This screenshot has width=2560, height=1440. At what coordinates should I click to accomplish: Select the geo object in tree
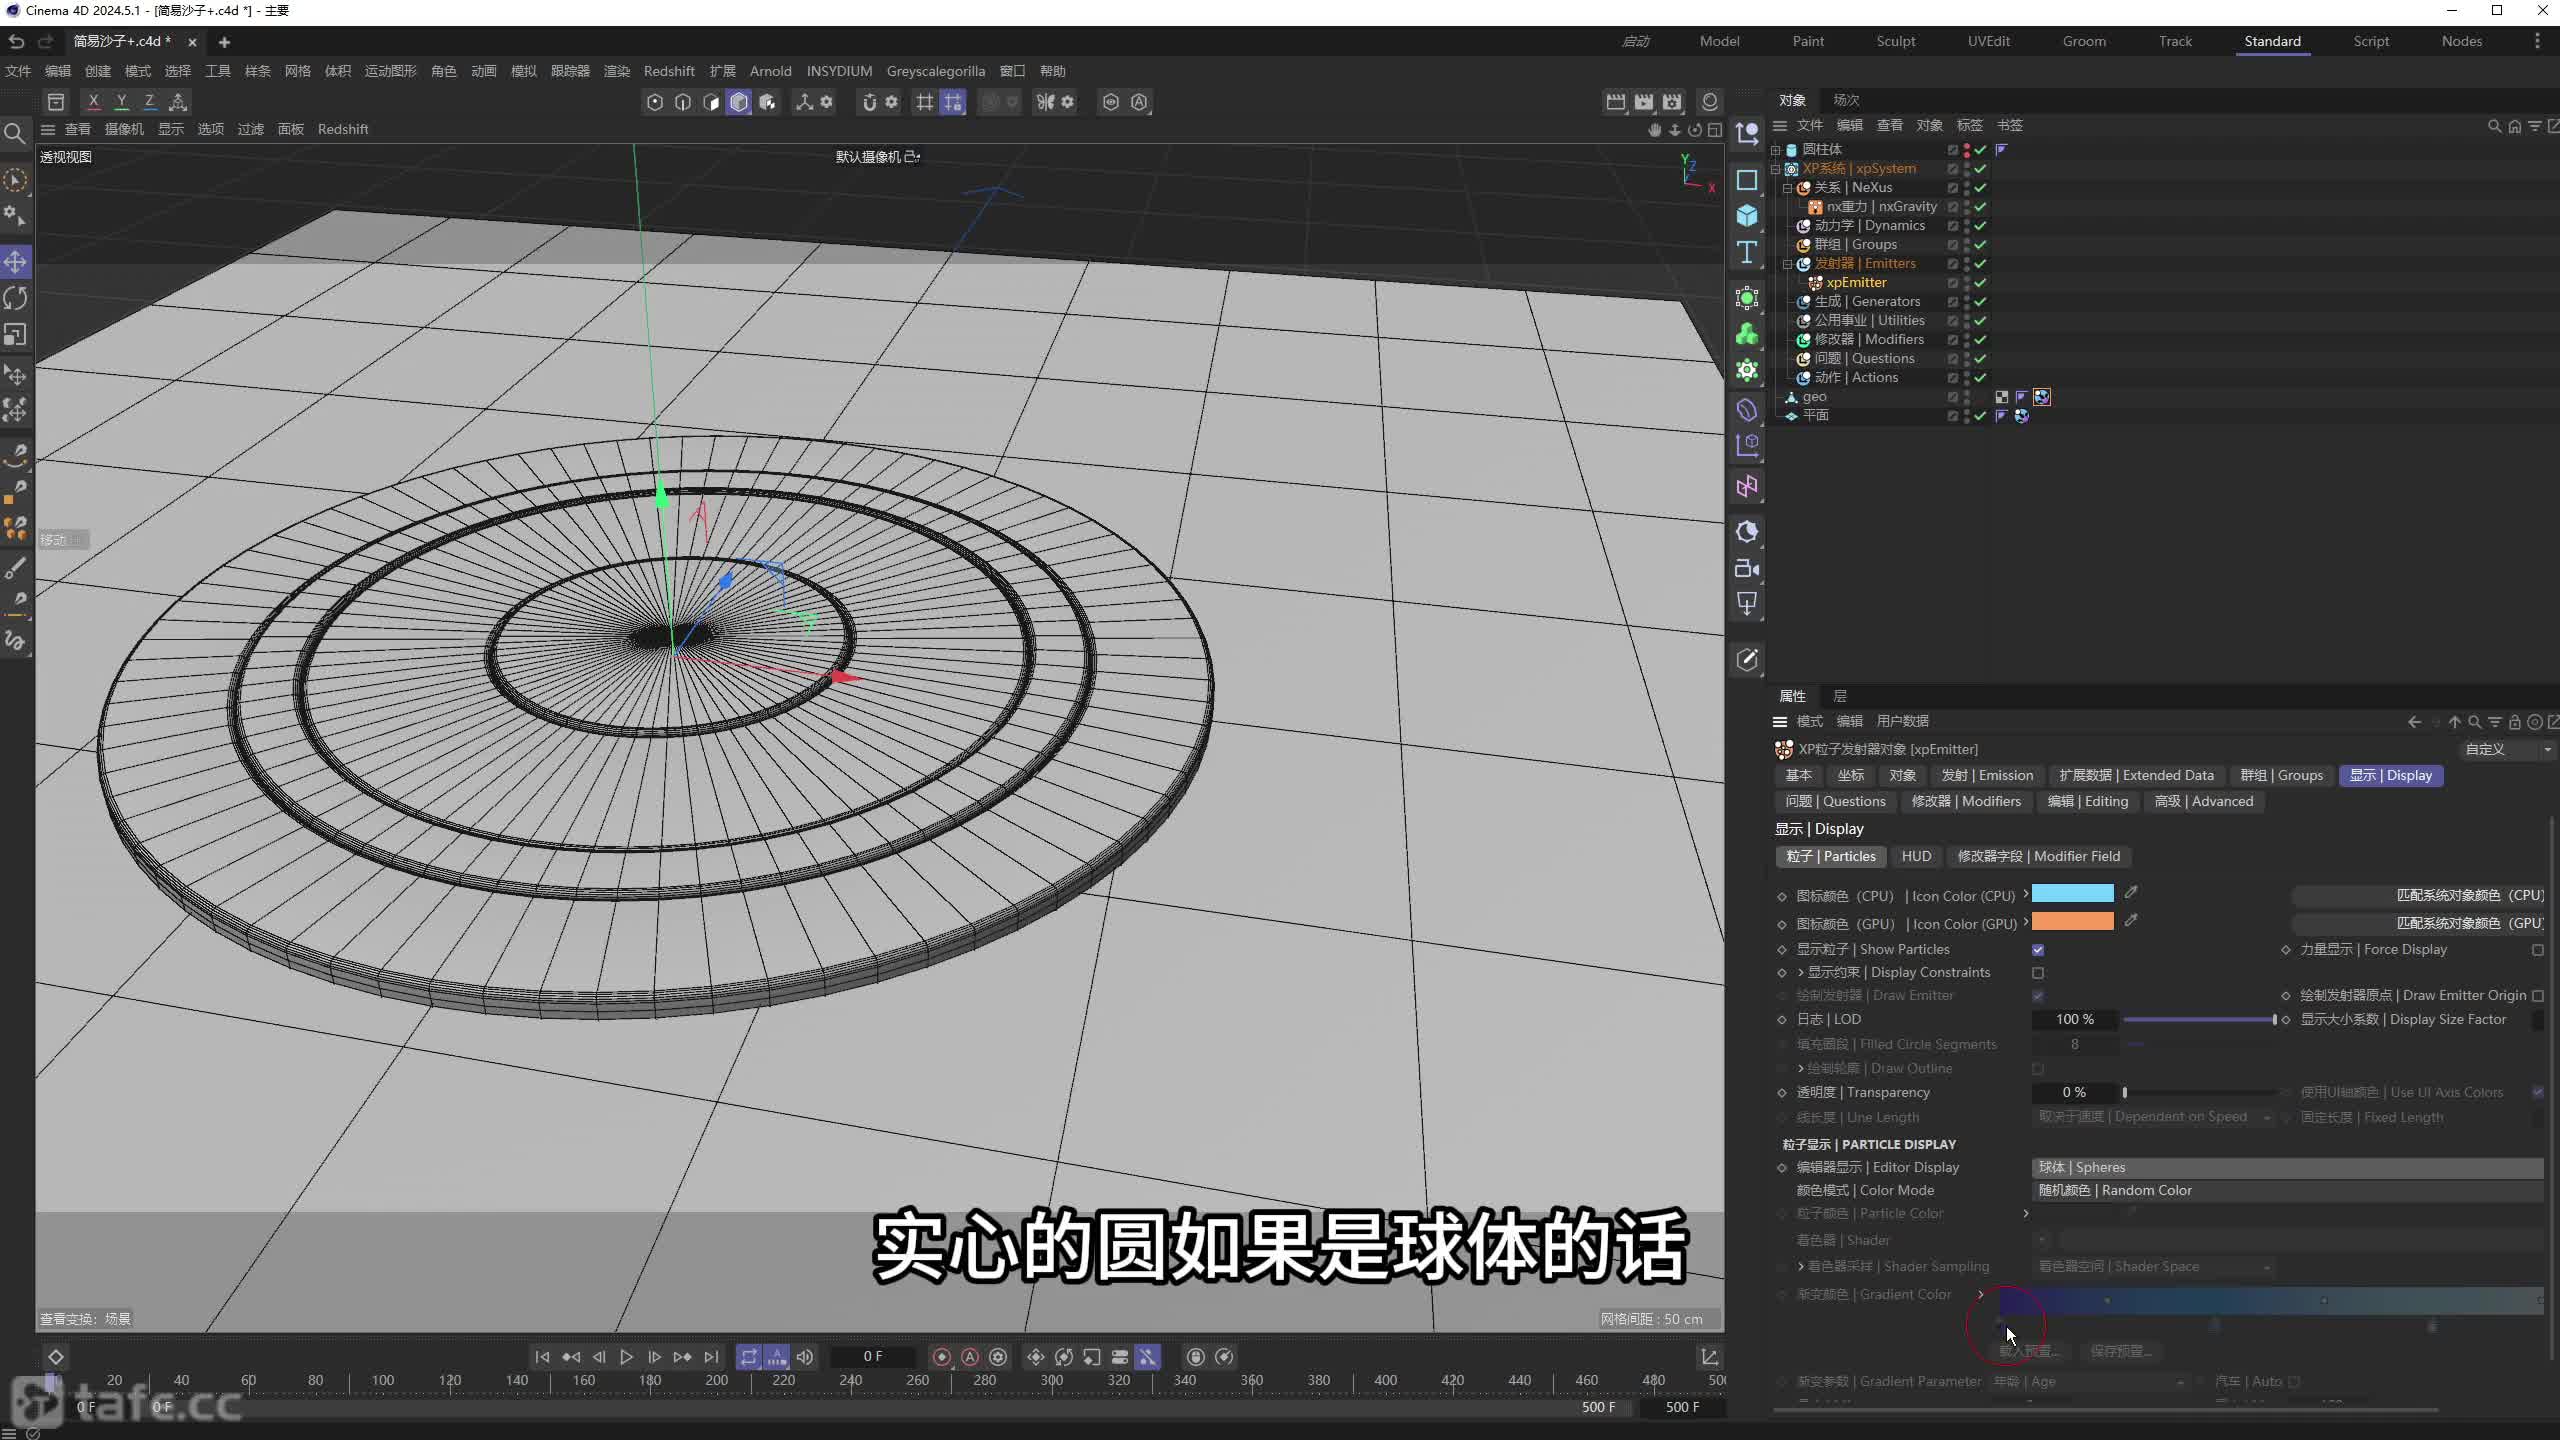[x=1814, y=397]
